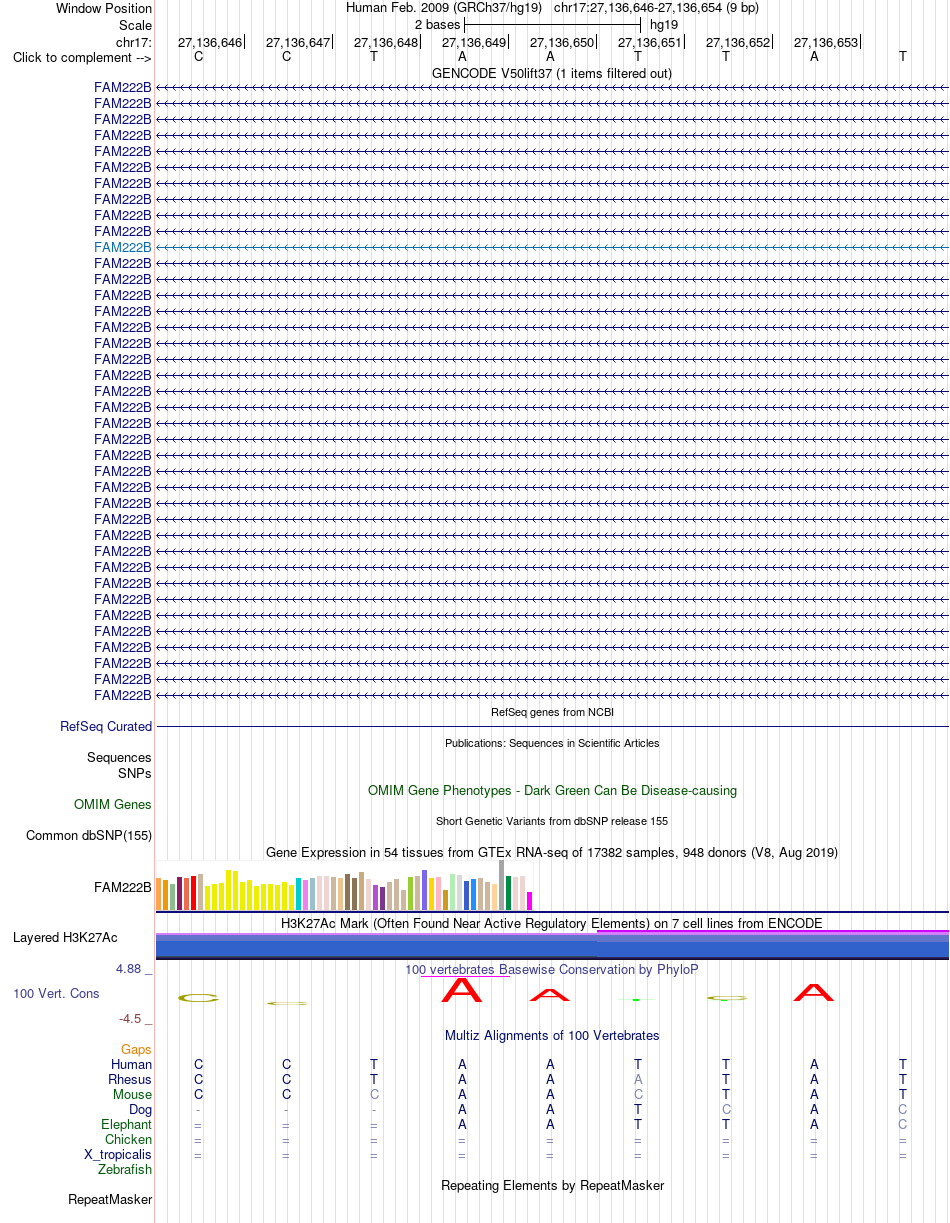Open the 100 Vert. Cons track label
Image resolution: width=950 pixels, height=1223 pixels.
click(x=56, y=993)
